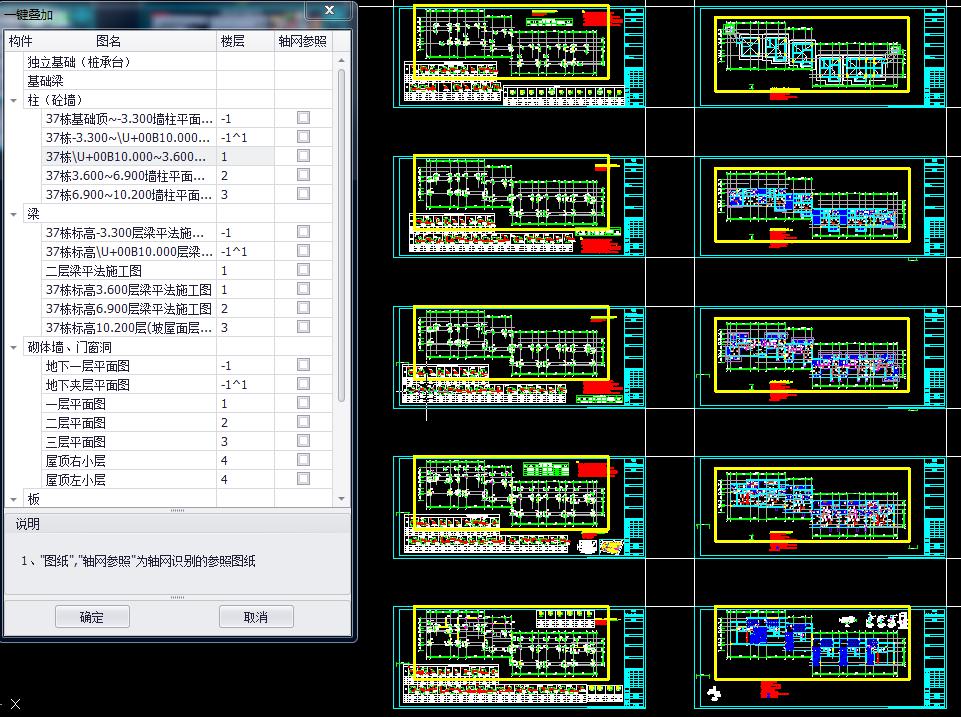Tick 轴网参照 for 屋顶右小层

[303, 460]
